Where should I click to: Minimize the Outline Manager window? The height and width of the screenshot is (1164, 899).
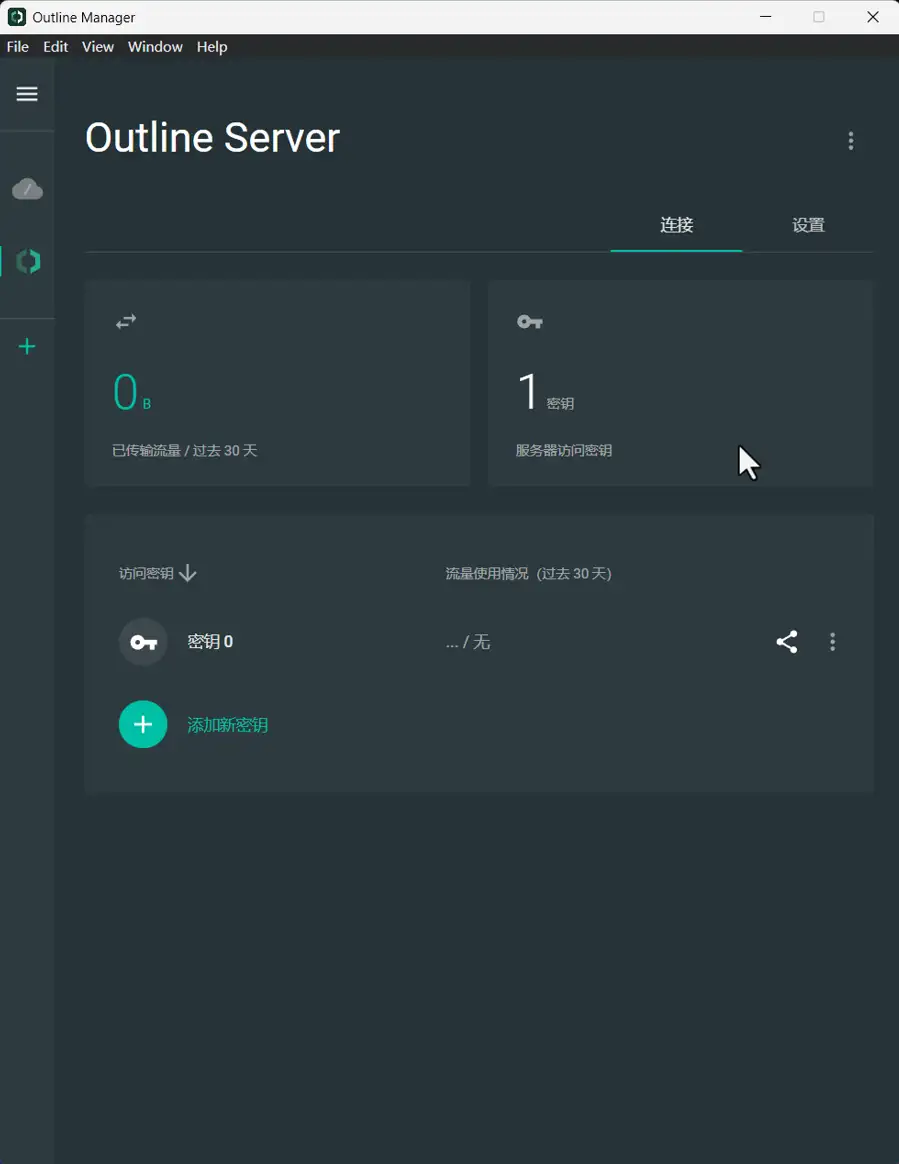point(765,16)
